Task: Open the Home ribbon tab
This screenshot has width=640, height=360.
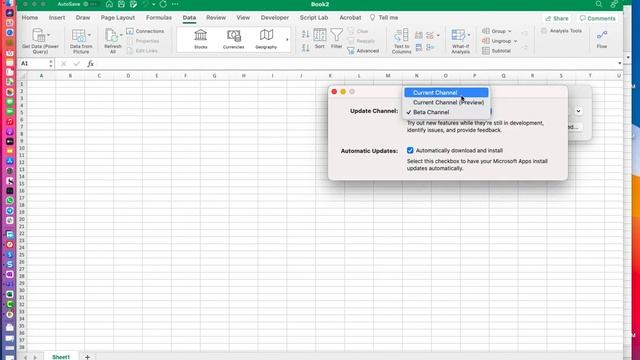Action: coord(30,18)
